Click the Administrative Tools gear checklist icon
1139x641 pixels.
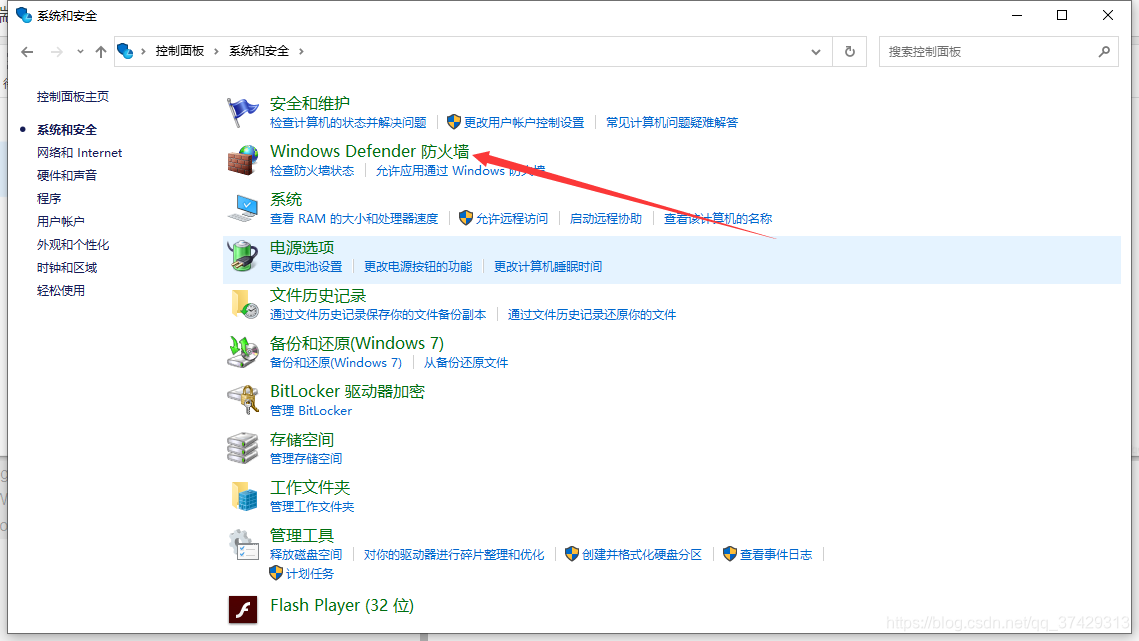coord(243,545)
